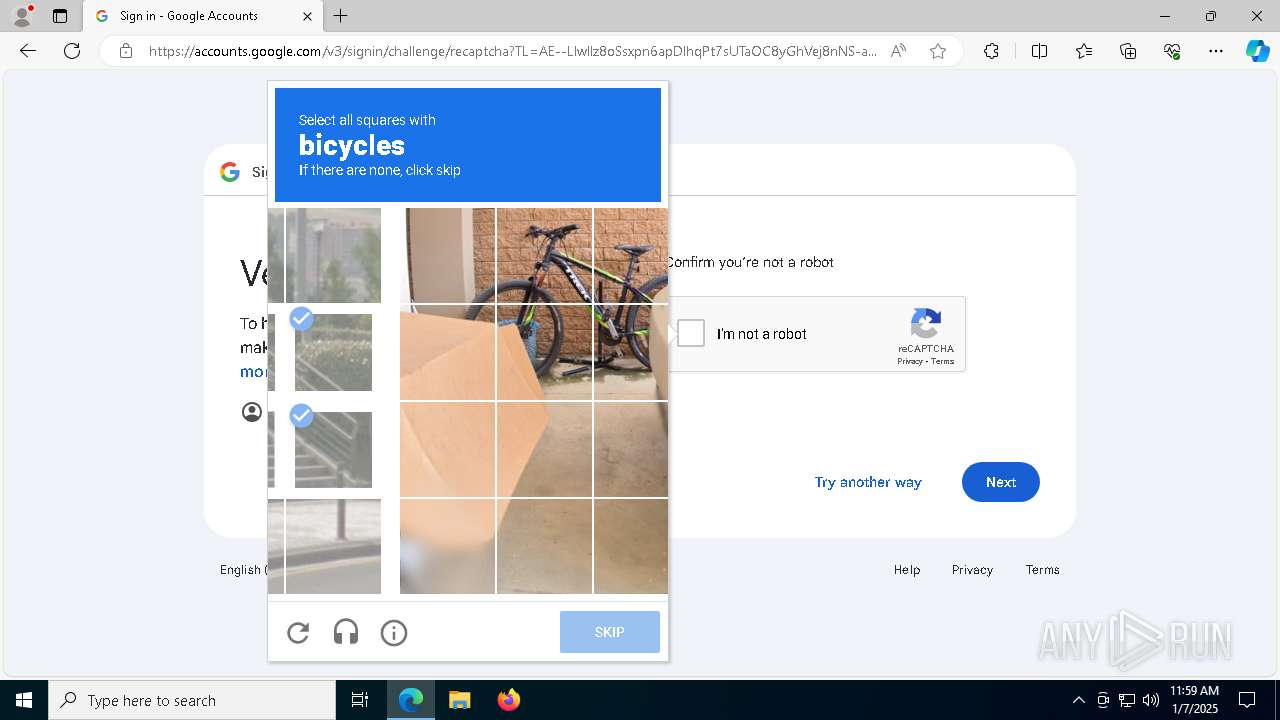This screenshot has width=1280, height=720.
Task: Open the Help link in footer
Action: pyautogui.click(x=907, y=570)
